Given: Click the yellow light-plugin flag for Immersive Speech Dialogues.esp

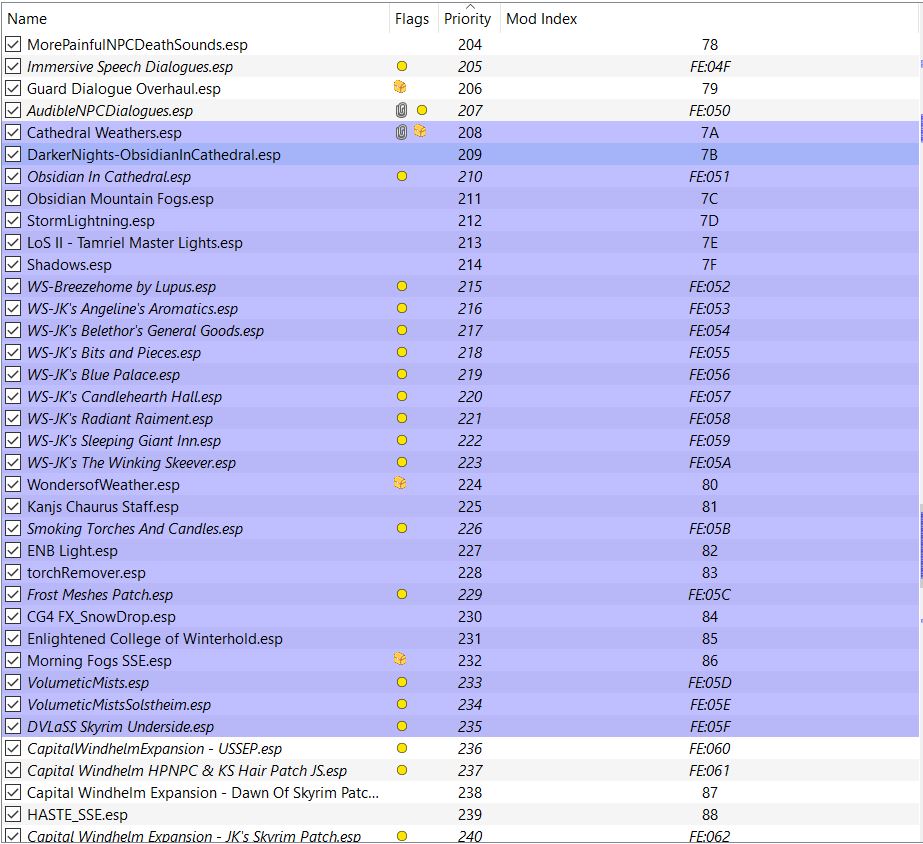Looking at the screenshot, I should (402, 66).
